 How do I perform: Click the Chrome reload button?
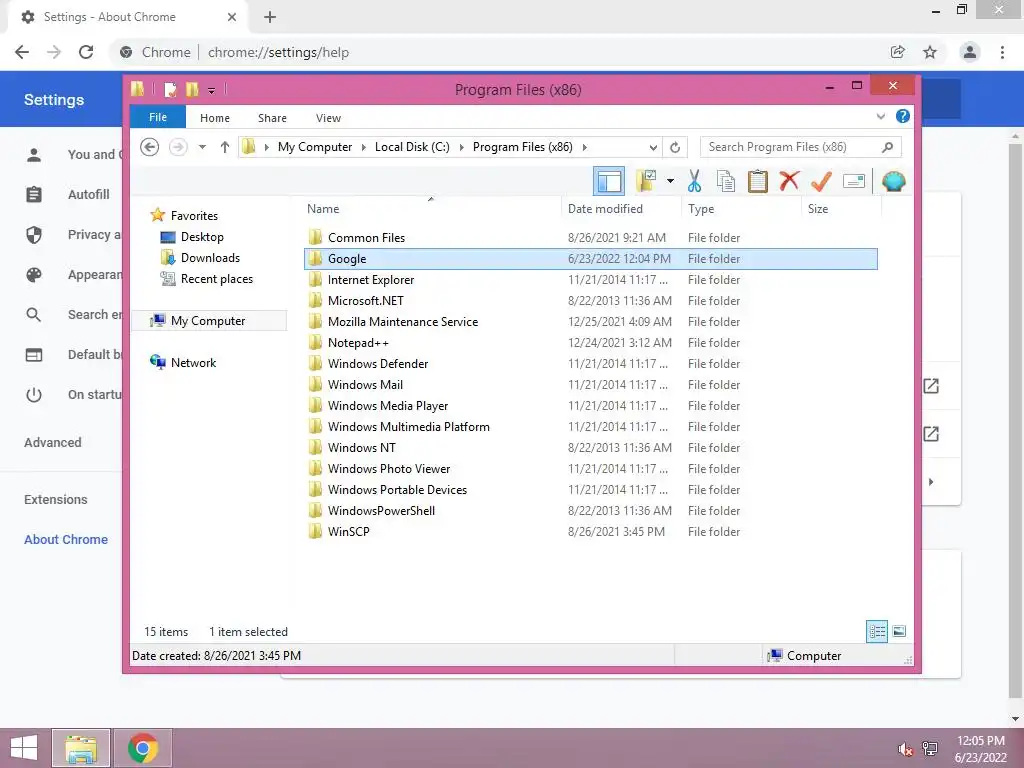point(86,52)
